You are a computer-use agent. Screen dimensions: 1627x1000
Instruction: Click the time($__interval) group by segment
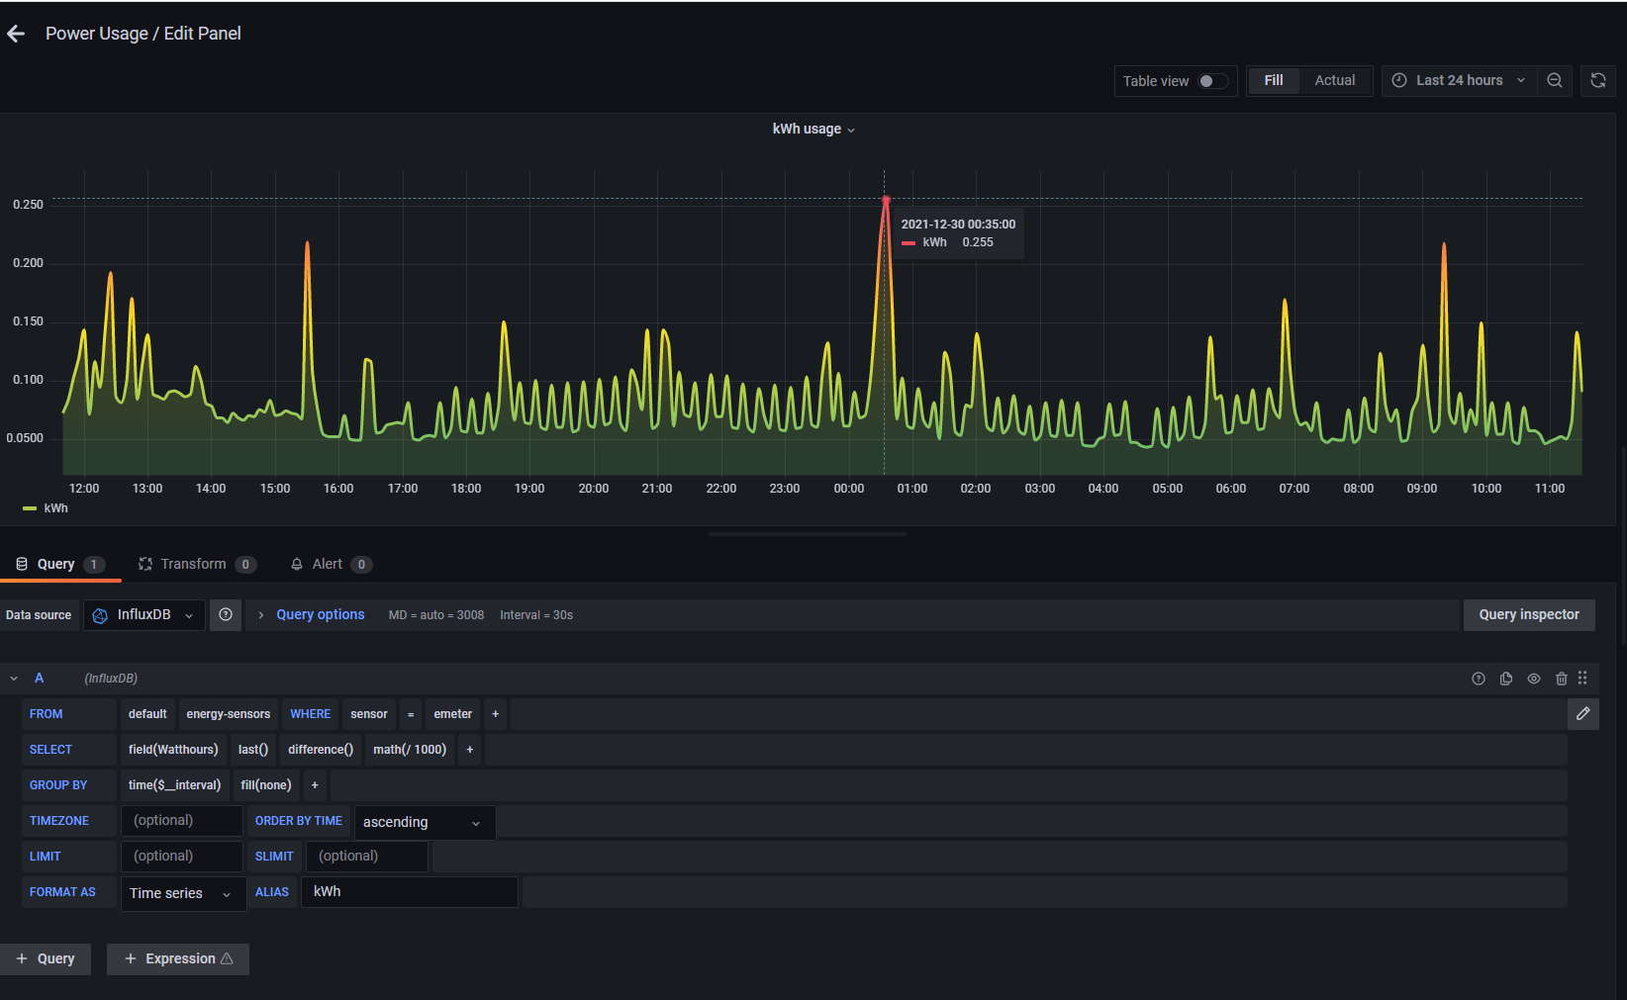[174, 785]
